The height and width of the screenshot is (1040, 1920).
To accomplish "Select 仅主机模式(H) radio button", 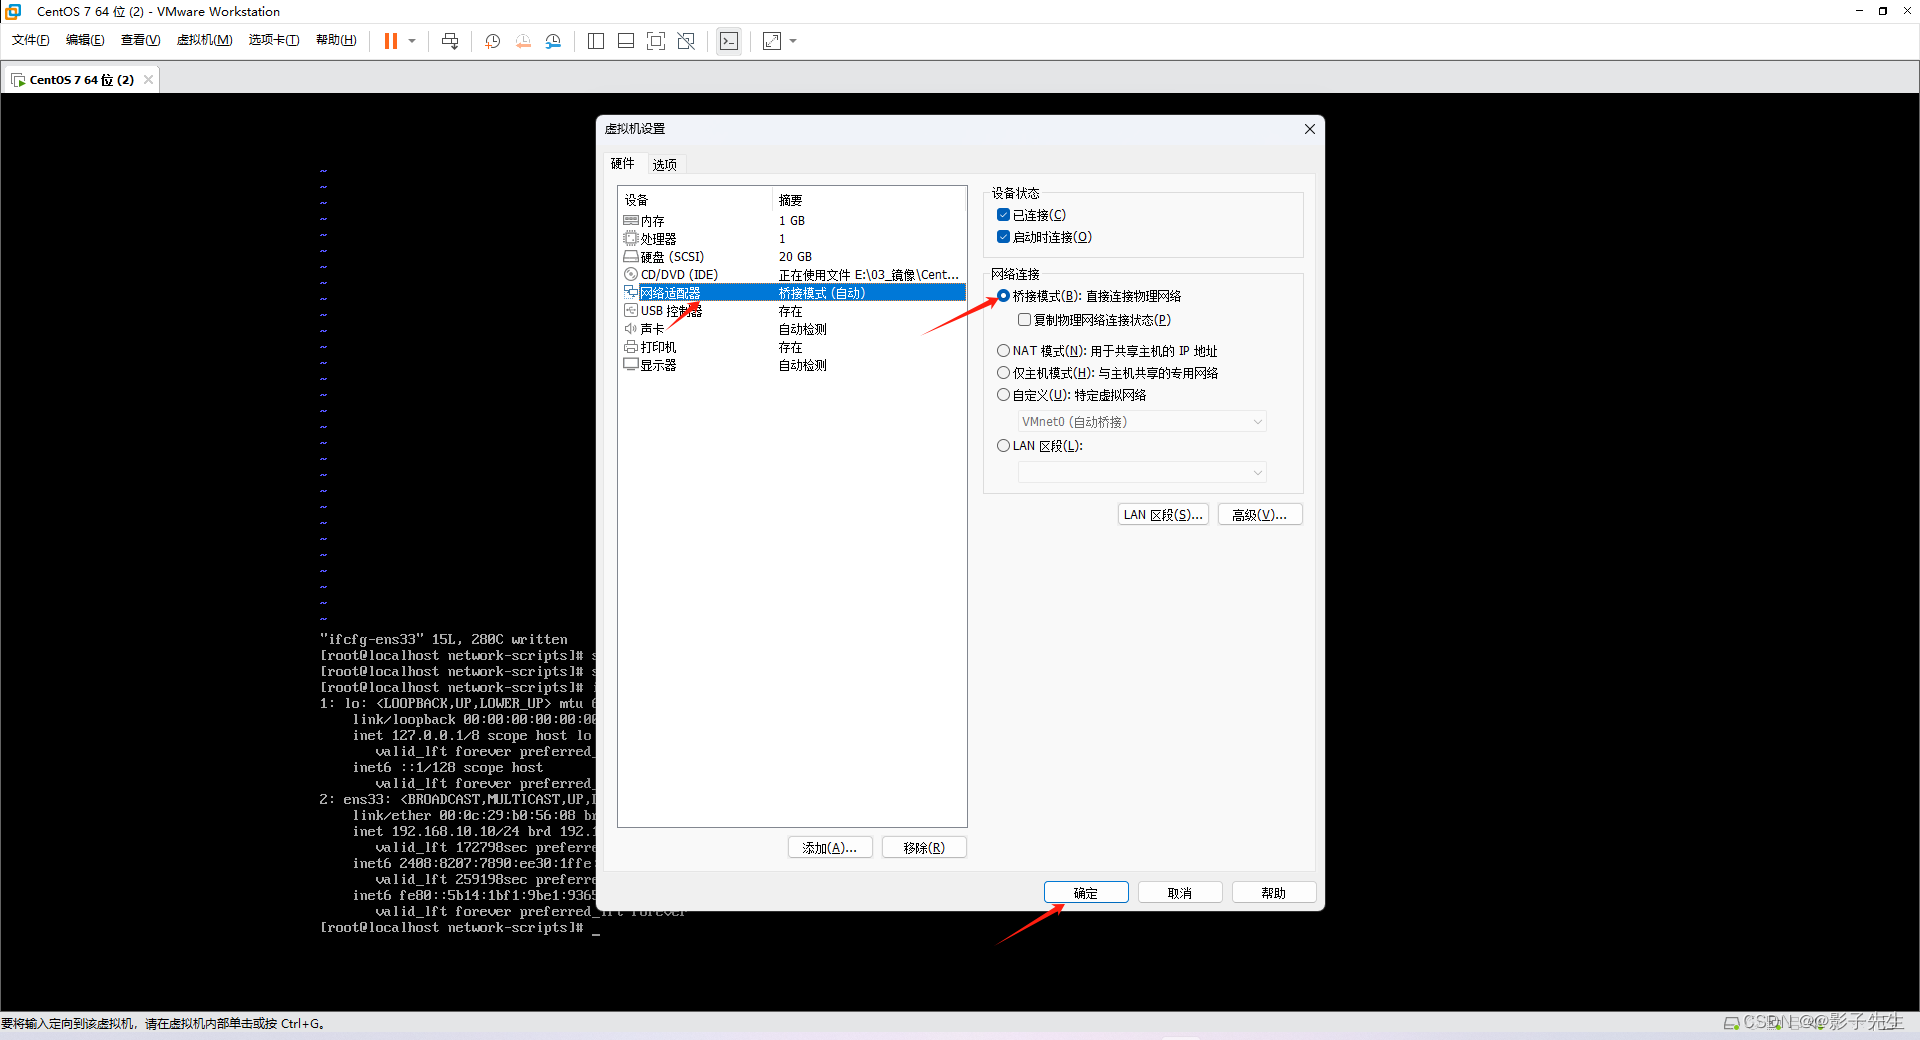I will [x=1003, y=373].
